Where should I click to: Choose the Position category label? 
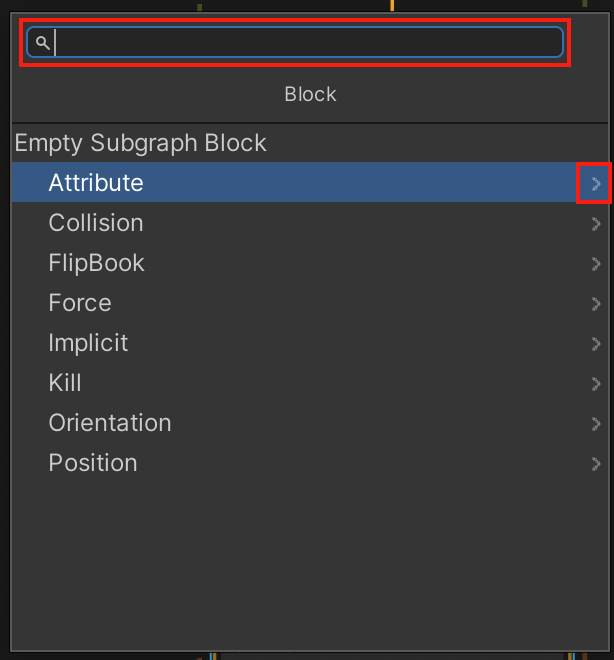point(93,463)
